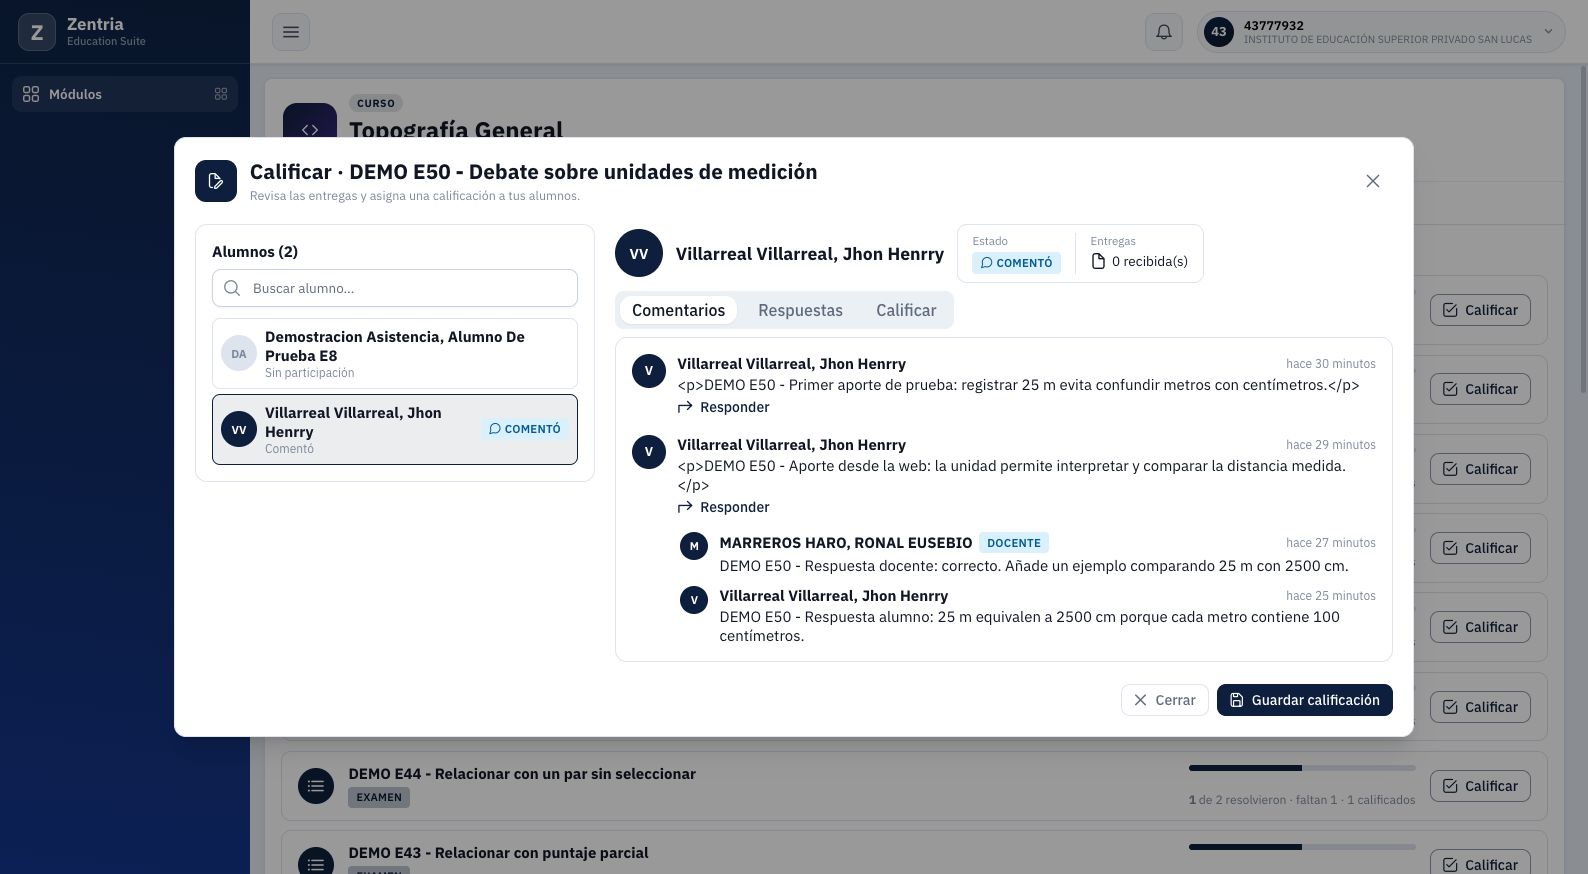This screenshot has height=874, width=1588.
Task: Close the Calificar dialog with the X icon
Action: point(1373,181)
